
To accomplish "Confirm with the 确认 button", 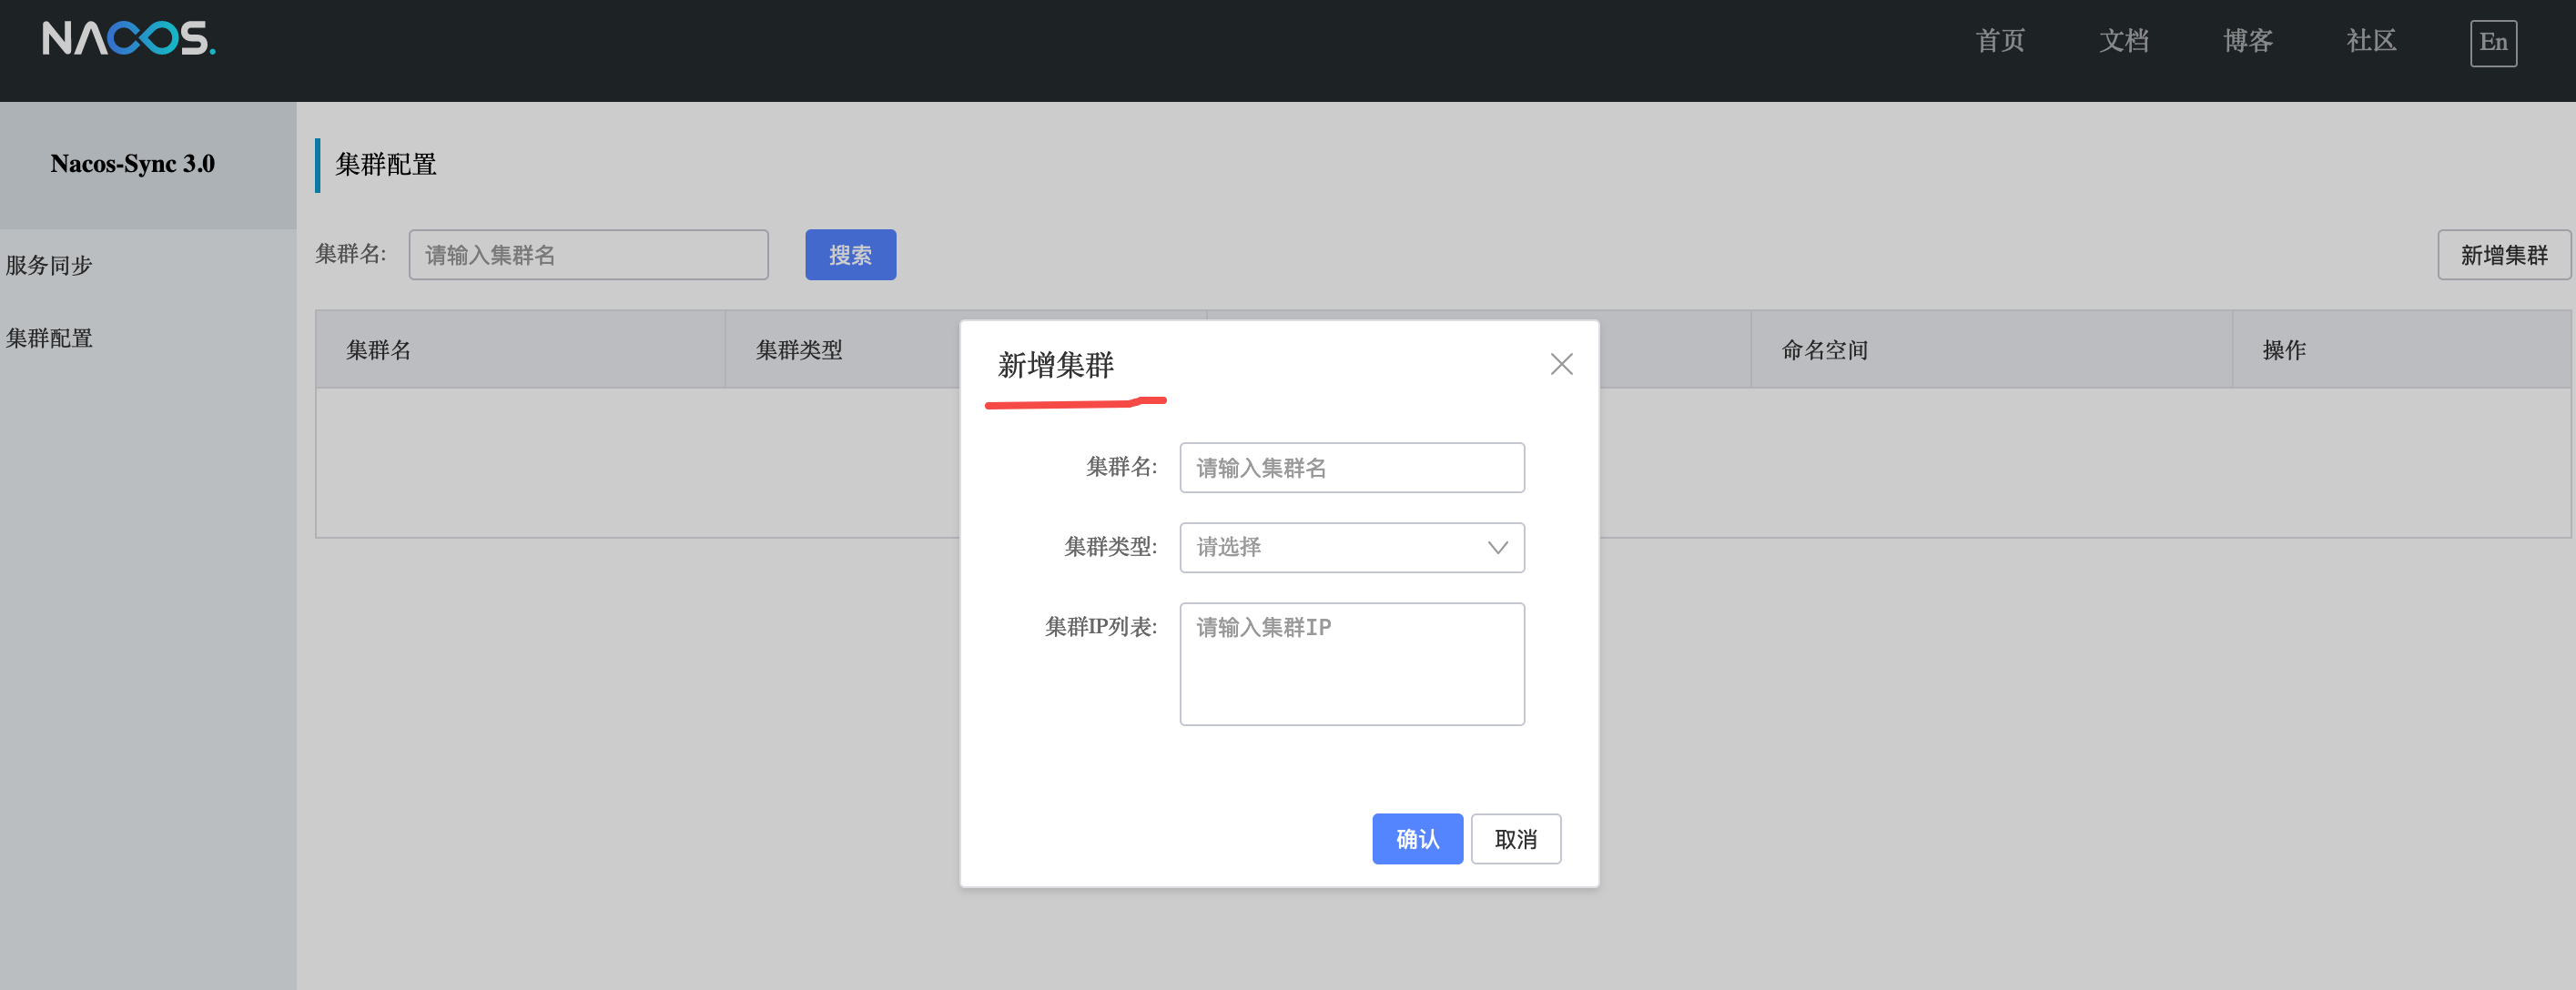I will point(1416,838).
